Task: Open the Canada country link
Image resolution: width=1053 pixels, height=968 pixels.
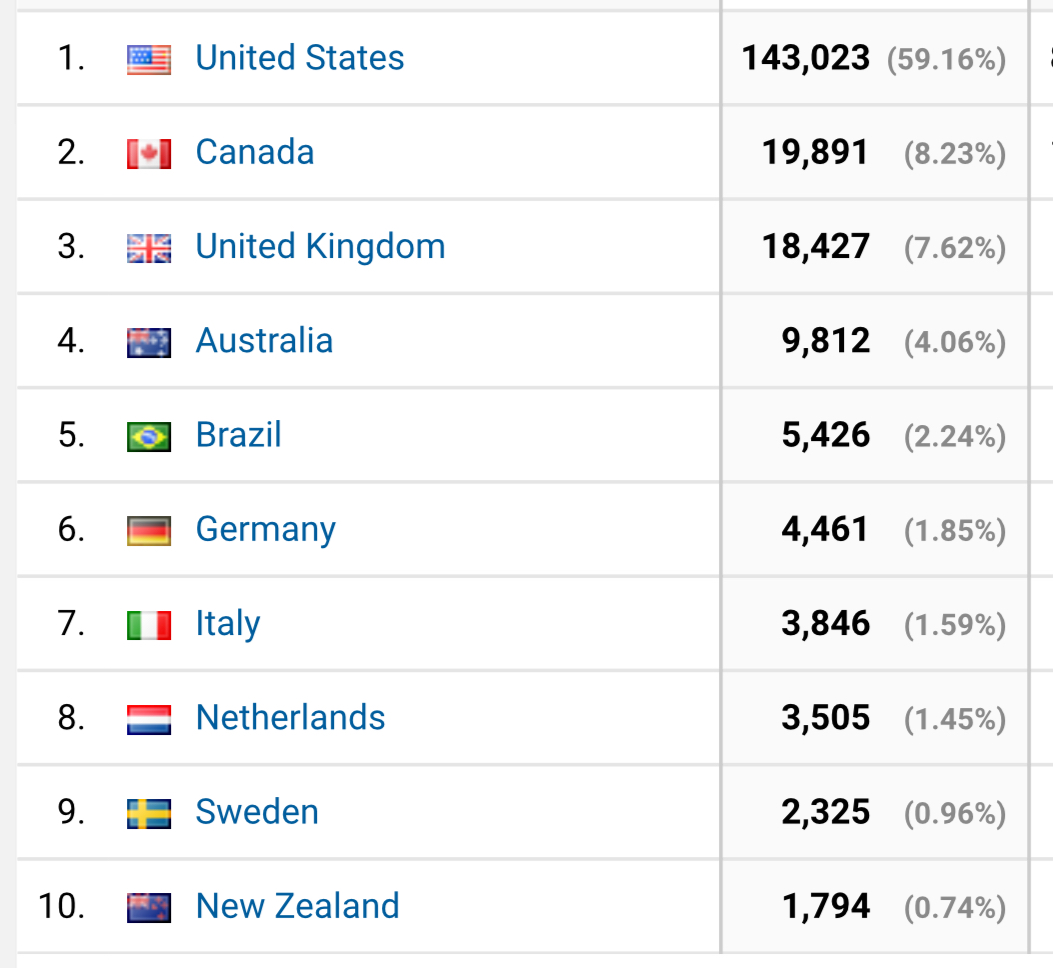Action: pos(255,152)
